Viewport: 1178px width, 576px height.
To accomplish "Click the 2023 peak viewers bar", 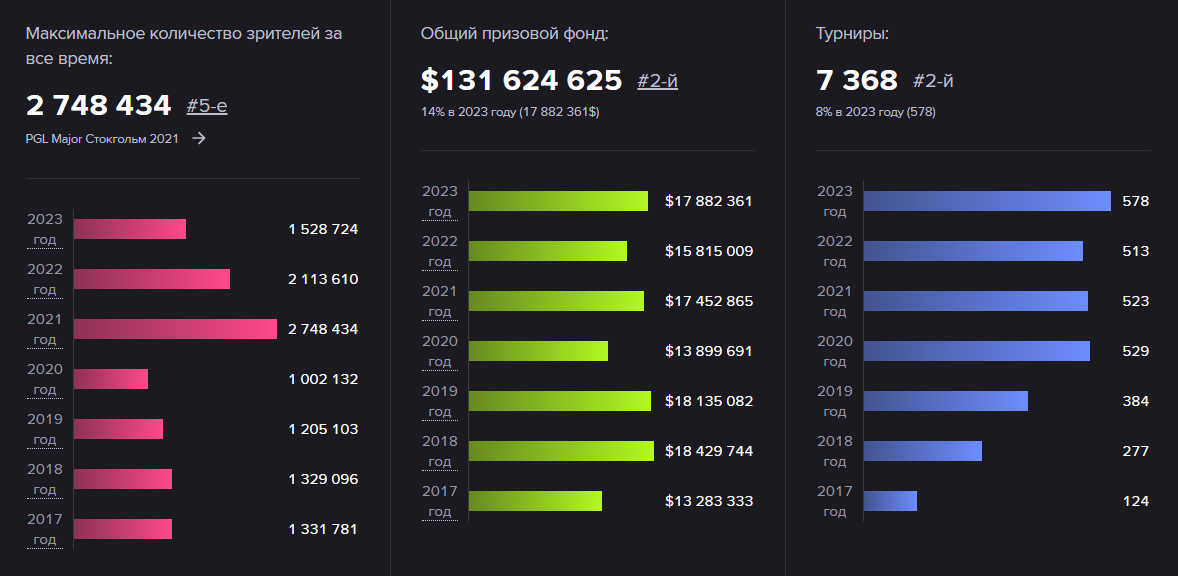I will tap(130, 229).
